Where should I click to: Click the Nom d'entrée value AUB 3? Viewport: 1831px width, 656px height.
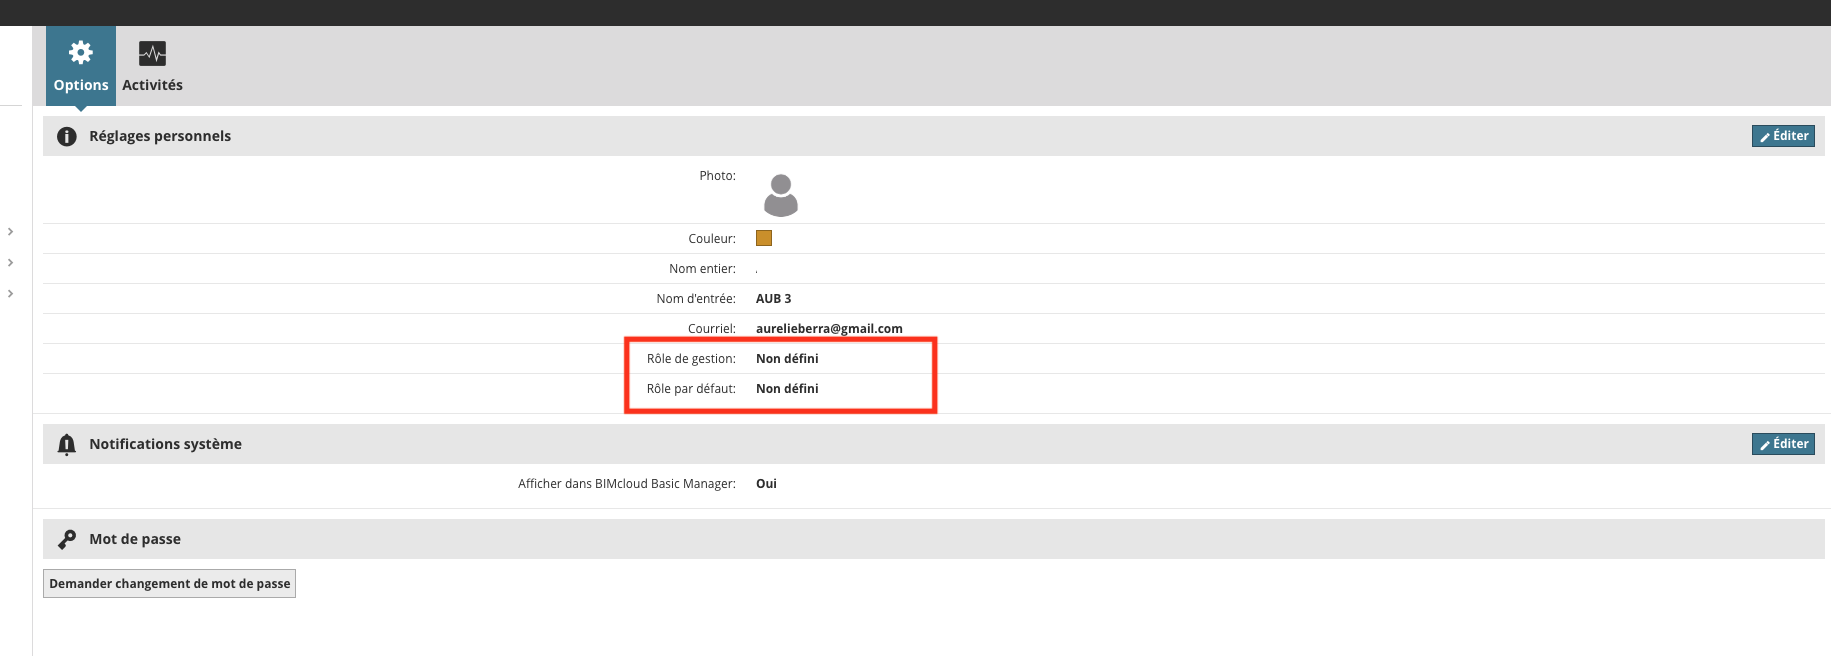(x=774, y=299)
